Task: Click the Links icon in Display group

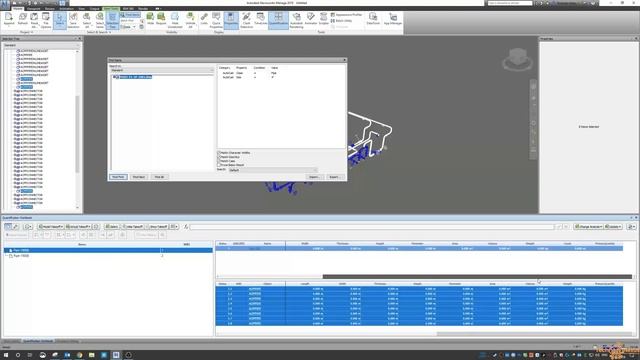Action: pyautogui.click(x=204, y=19)
